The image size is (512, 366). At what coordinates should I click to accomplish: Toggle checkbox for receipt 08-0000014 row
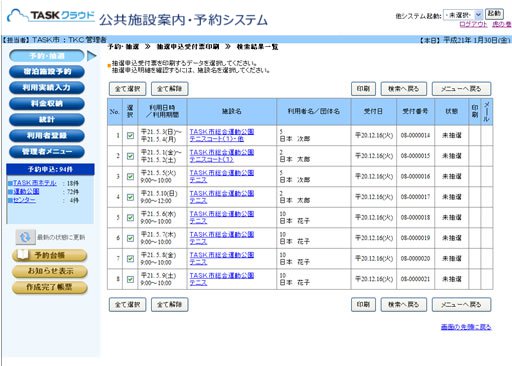[x=130, y=135]
